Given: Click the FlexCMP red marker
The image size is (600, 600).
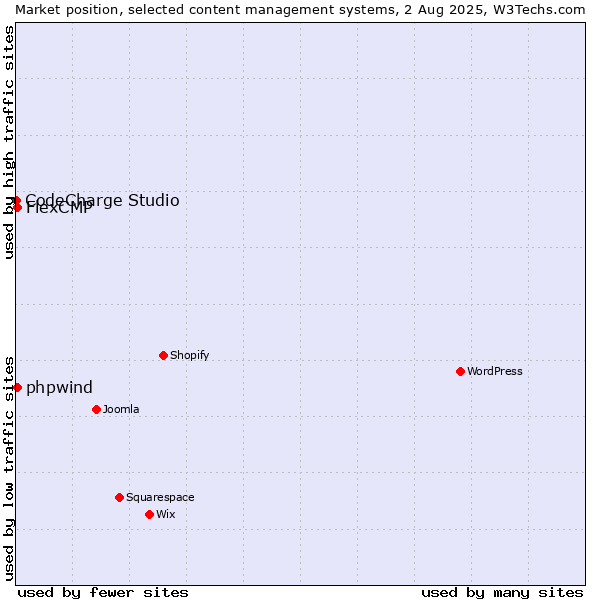Looking at the screenshot, I should click(17, 207).
